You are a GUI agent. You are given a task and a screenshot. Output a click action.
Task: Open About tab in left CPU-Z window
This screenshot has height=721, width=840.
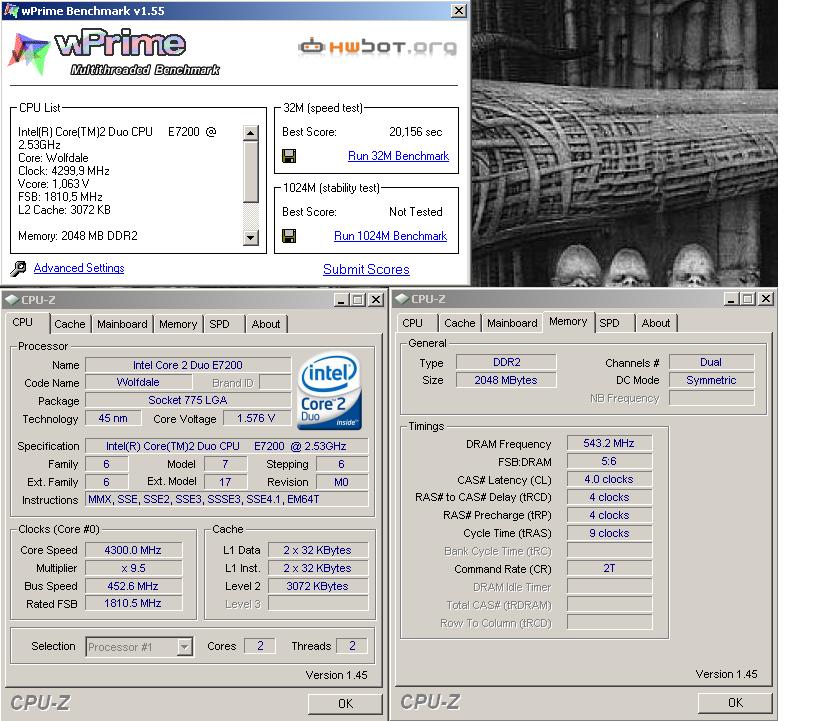(266, 324)
